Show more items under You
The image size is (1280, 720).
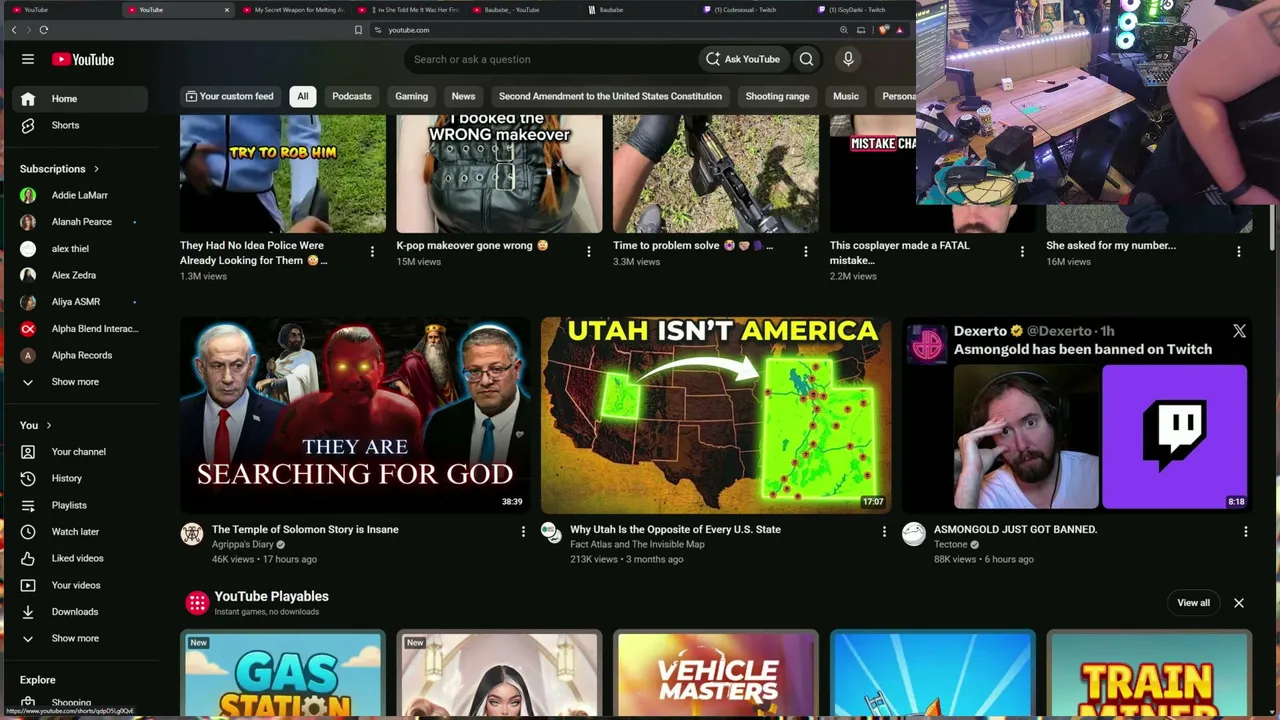80,638
